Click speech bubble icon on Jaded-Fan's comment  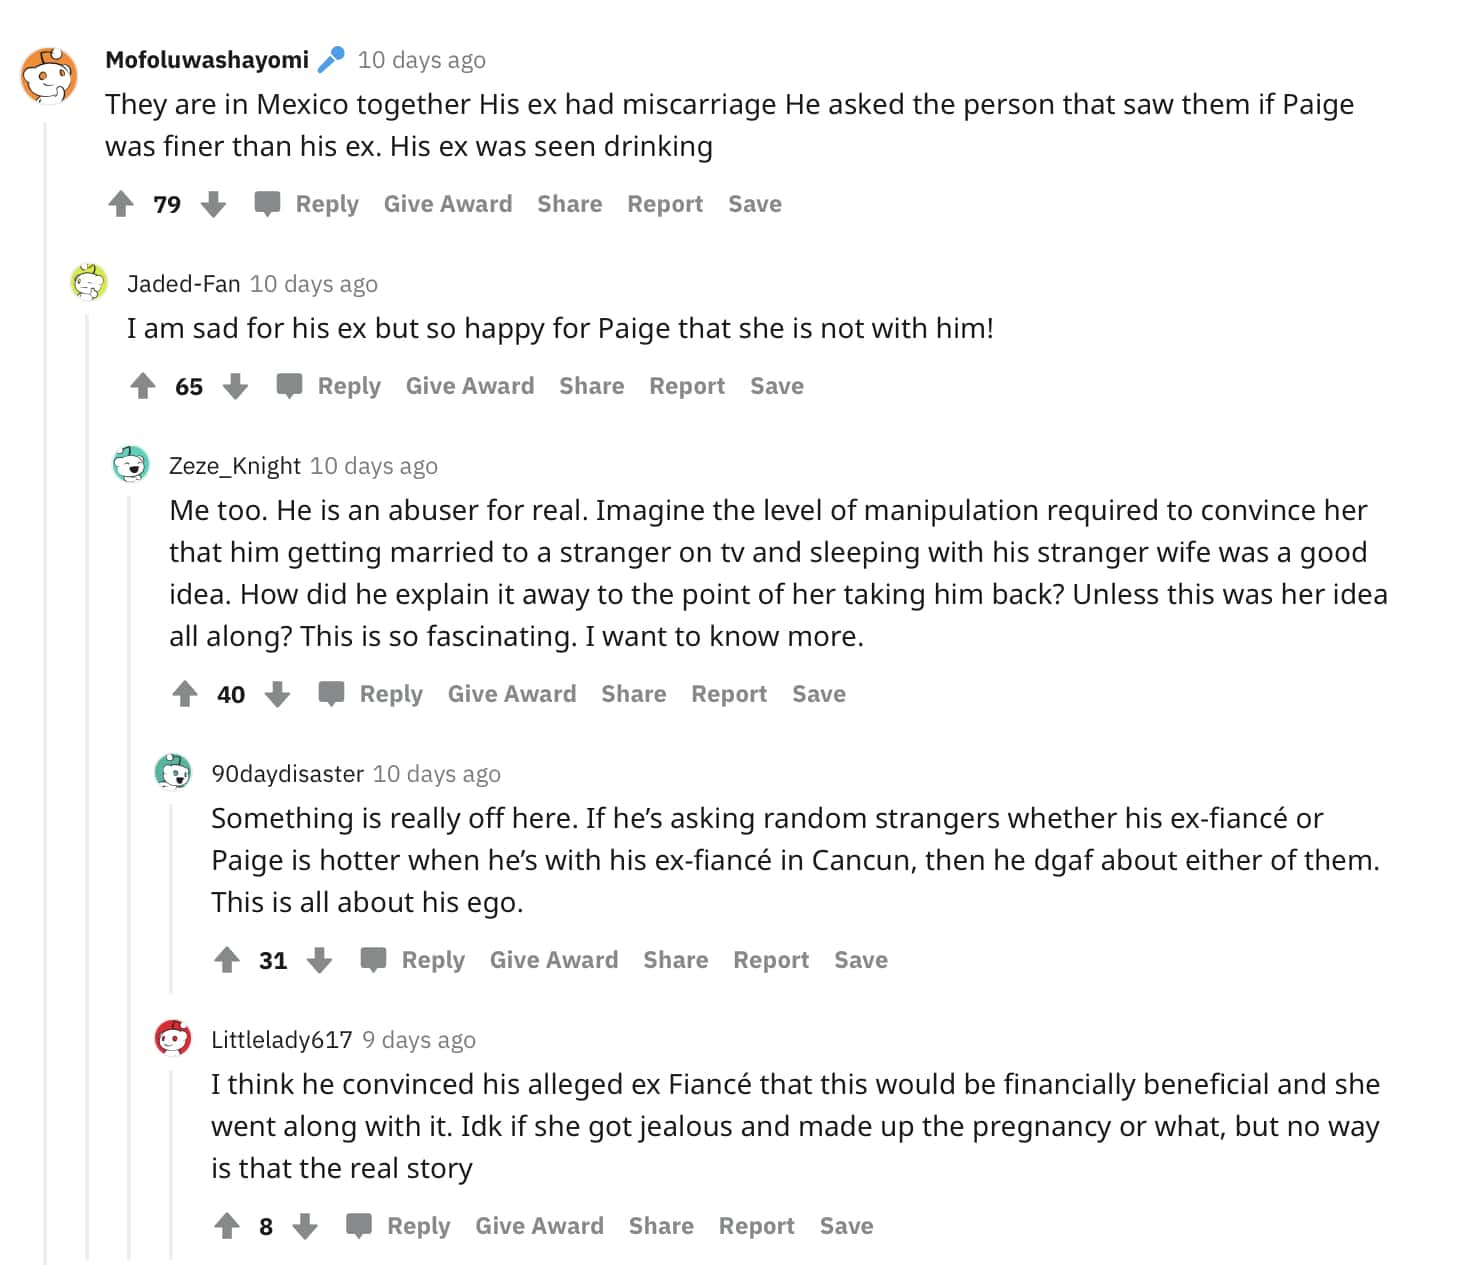click(289, 386)
